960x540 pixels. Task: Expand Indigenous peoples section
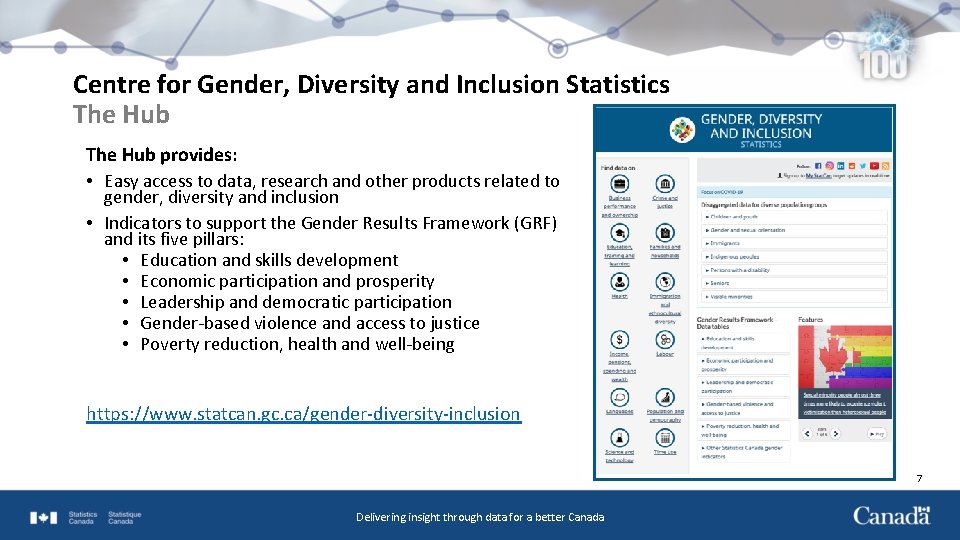(793, 257)
